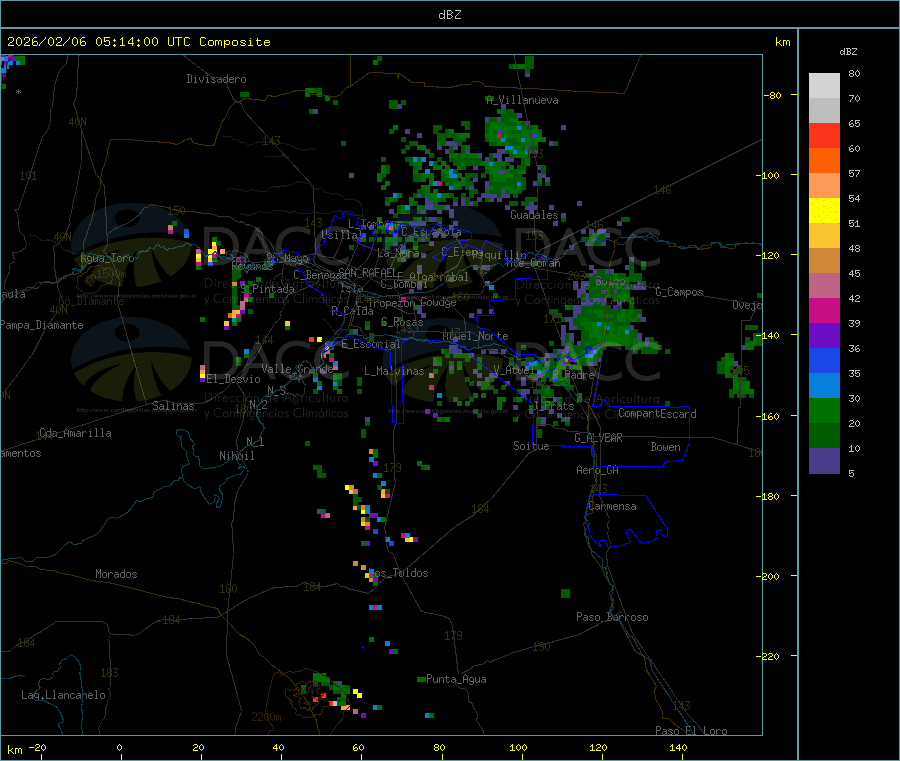Click the 'CompartEscard' map label

click(657, 414)
